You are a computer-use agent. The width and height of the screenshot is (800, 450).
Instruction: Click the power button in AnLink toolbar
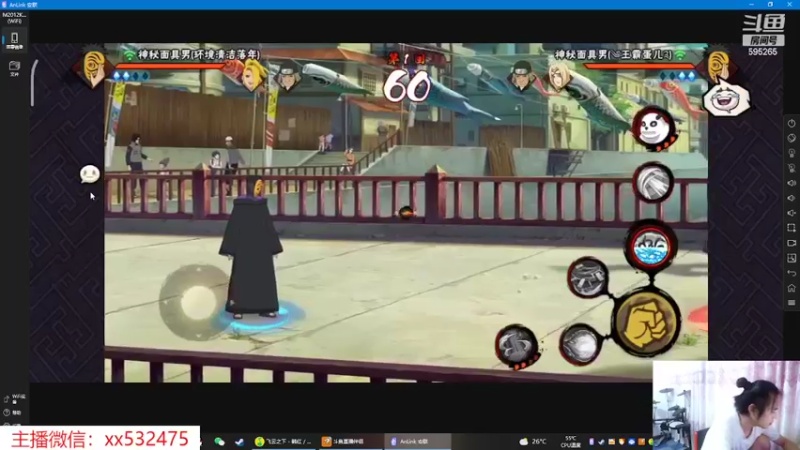tap(791, 123)
